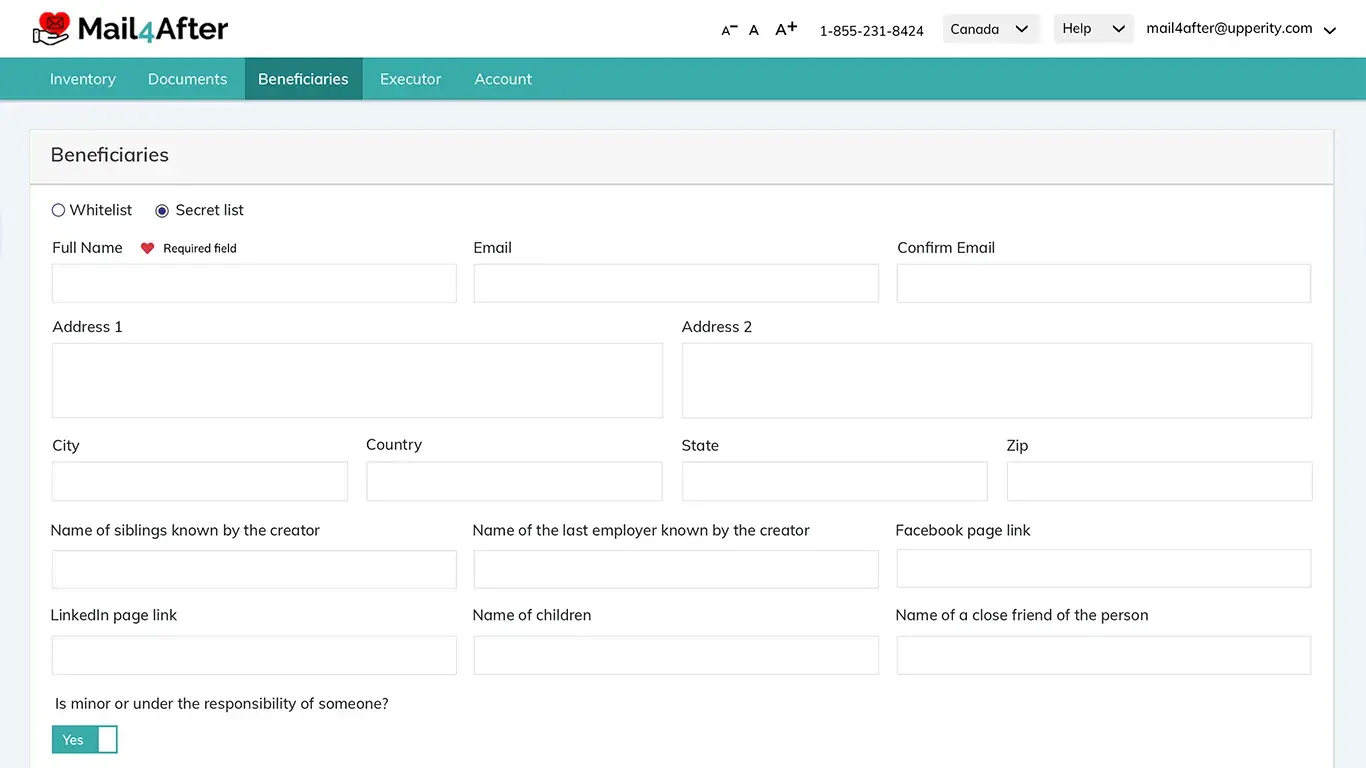Focus the Confirm Email input field

[x=1103, y=284]
